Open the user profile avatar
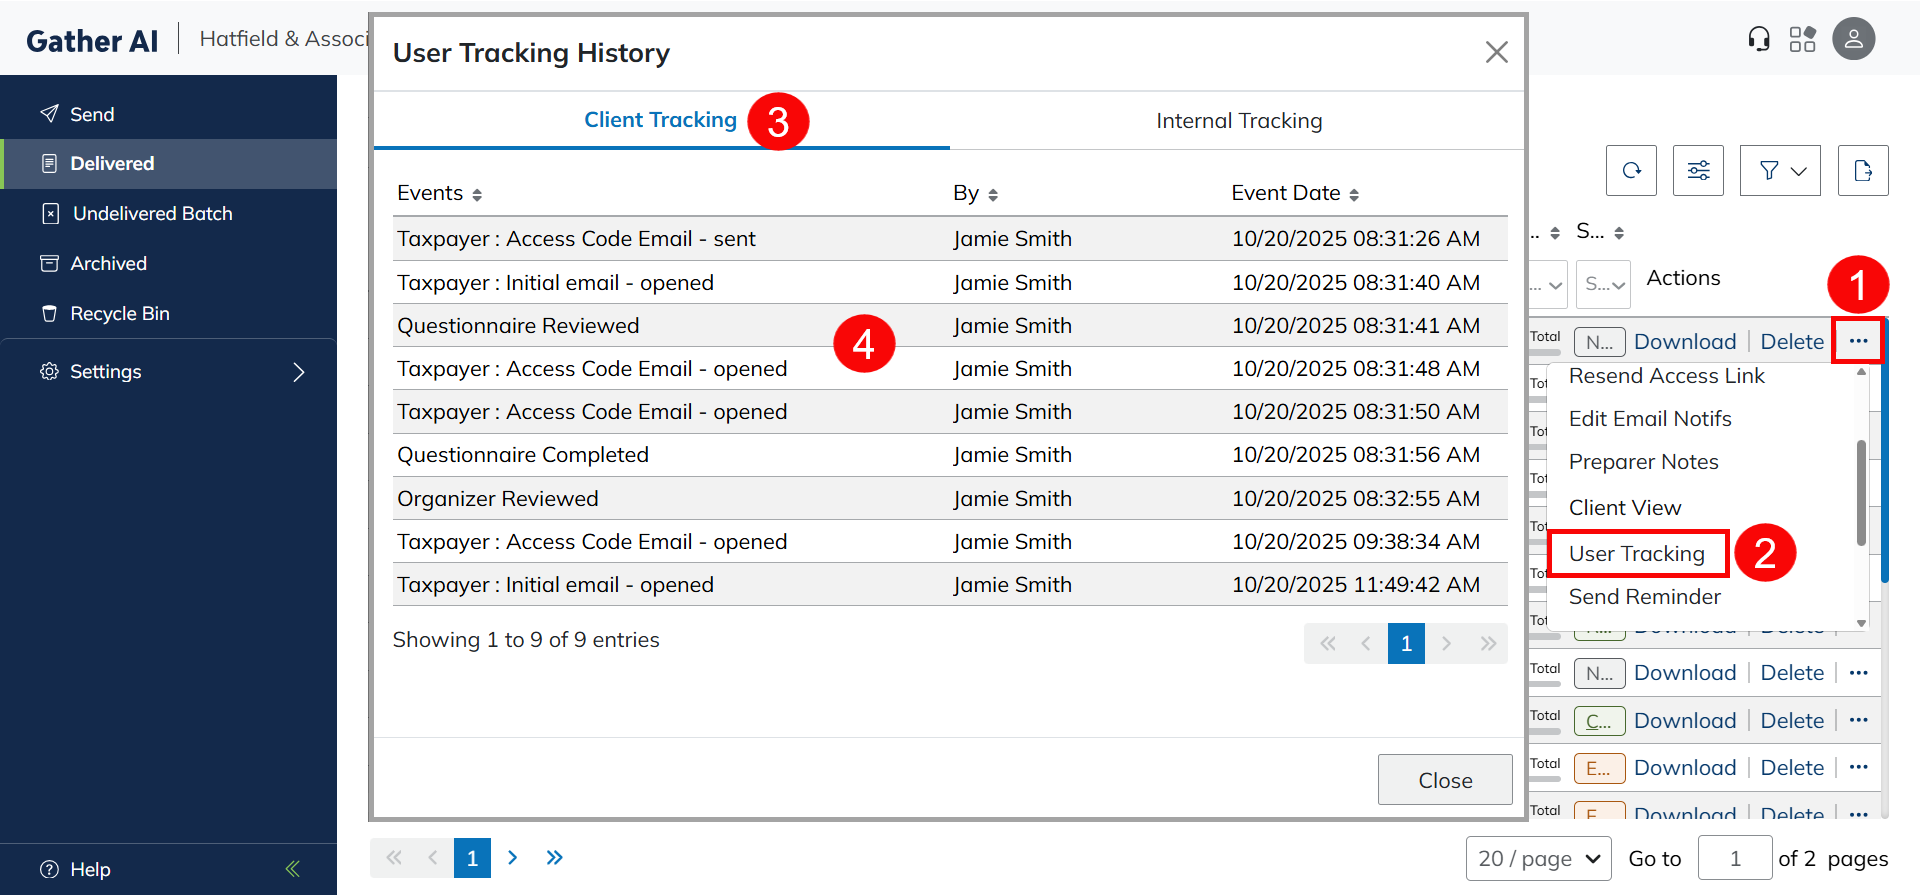This screenshot has width=1920, height=895. point(1853,39)
